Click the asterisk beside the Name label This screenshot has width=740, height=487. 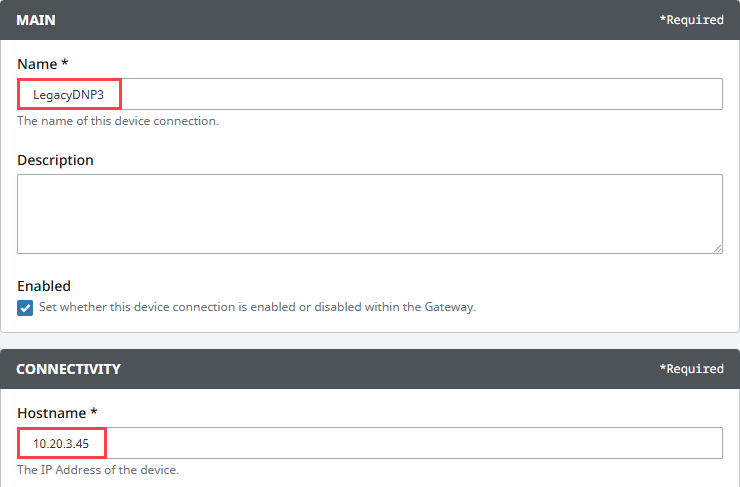(x=65, y=63)
